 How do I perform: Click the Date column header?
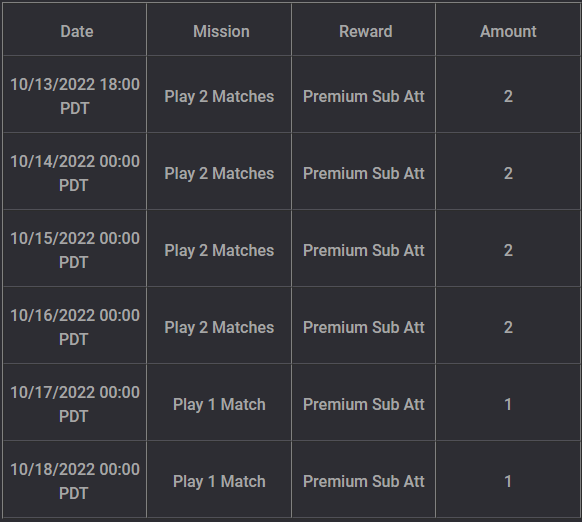76,31
